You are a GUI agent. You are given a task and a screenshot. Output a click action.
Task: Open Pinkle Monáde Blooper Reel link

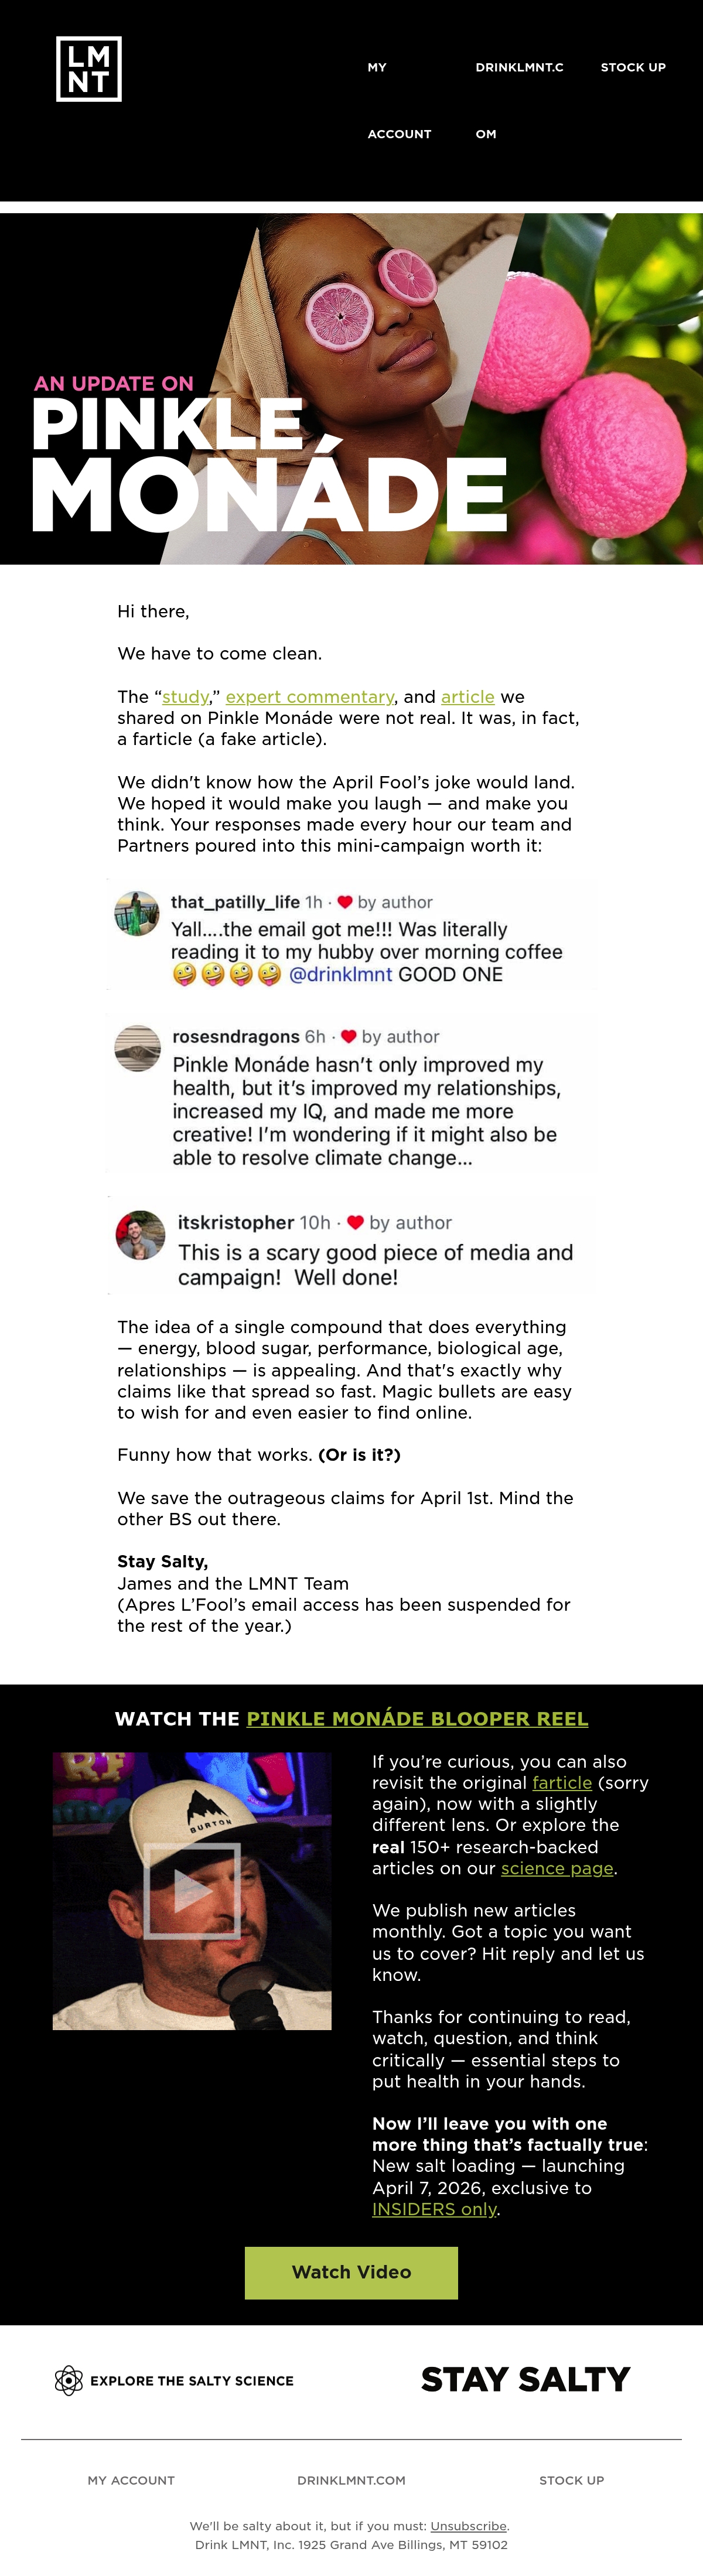(417, 1719)
